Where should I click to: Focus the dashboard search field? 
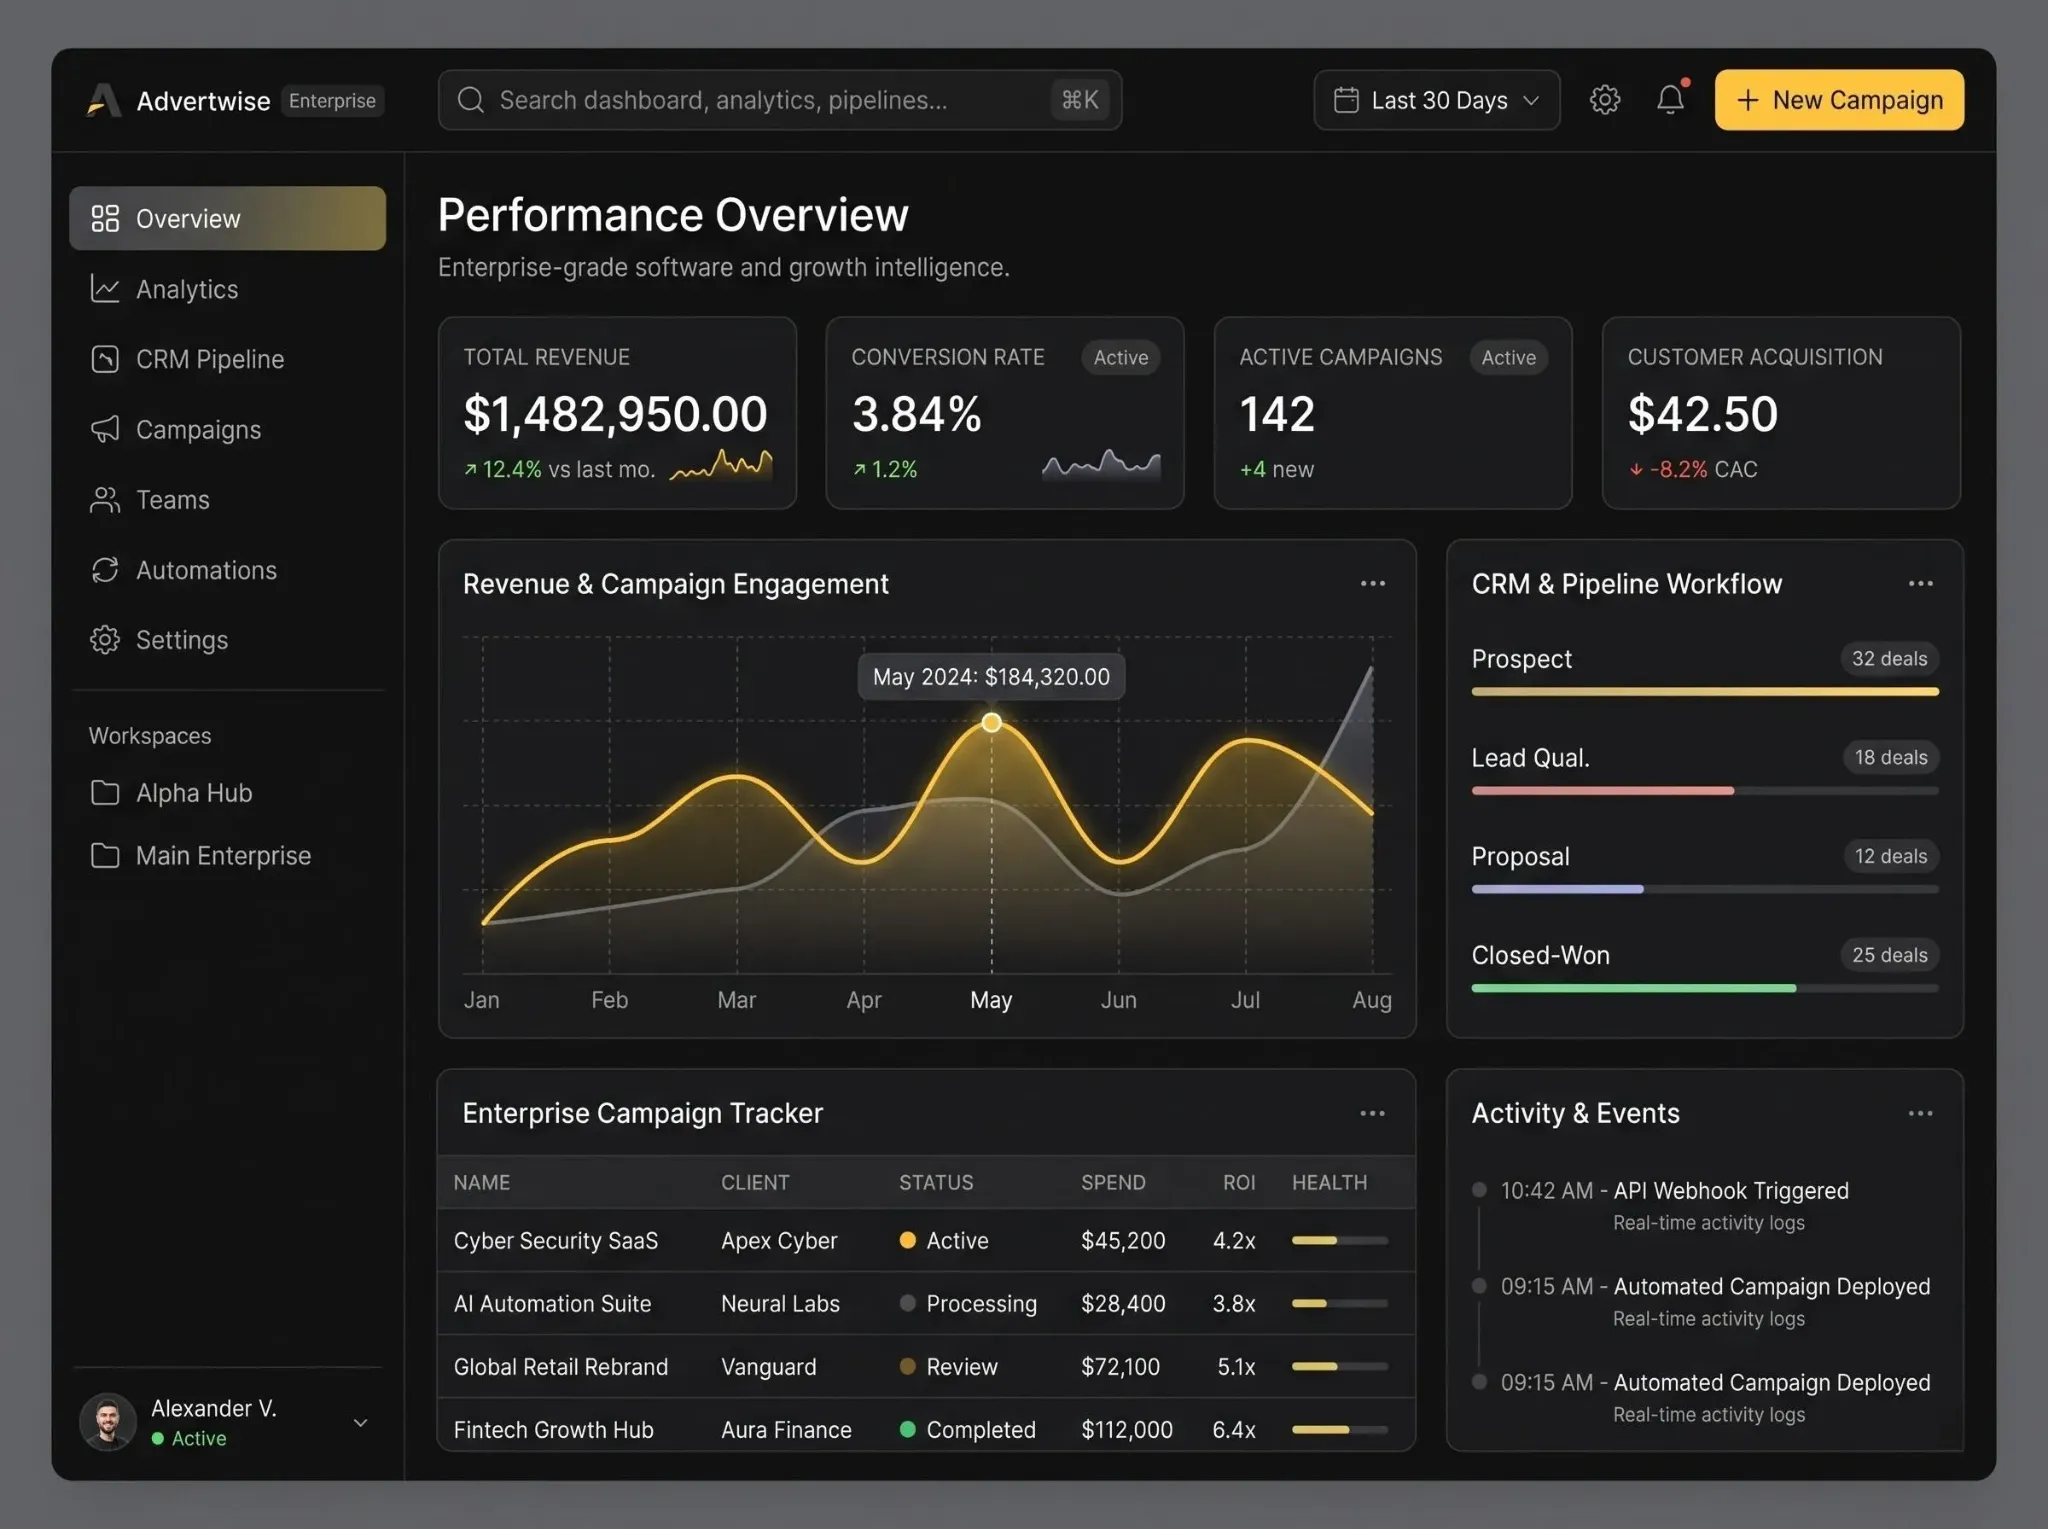coord(779,100)
